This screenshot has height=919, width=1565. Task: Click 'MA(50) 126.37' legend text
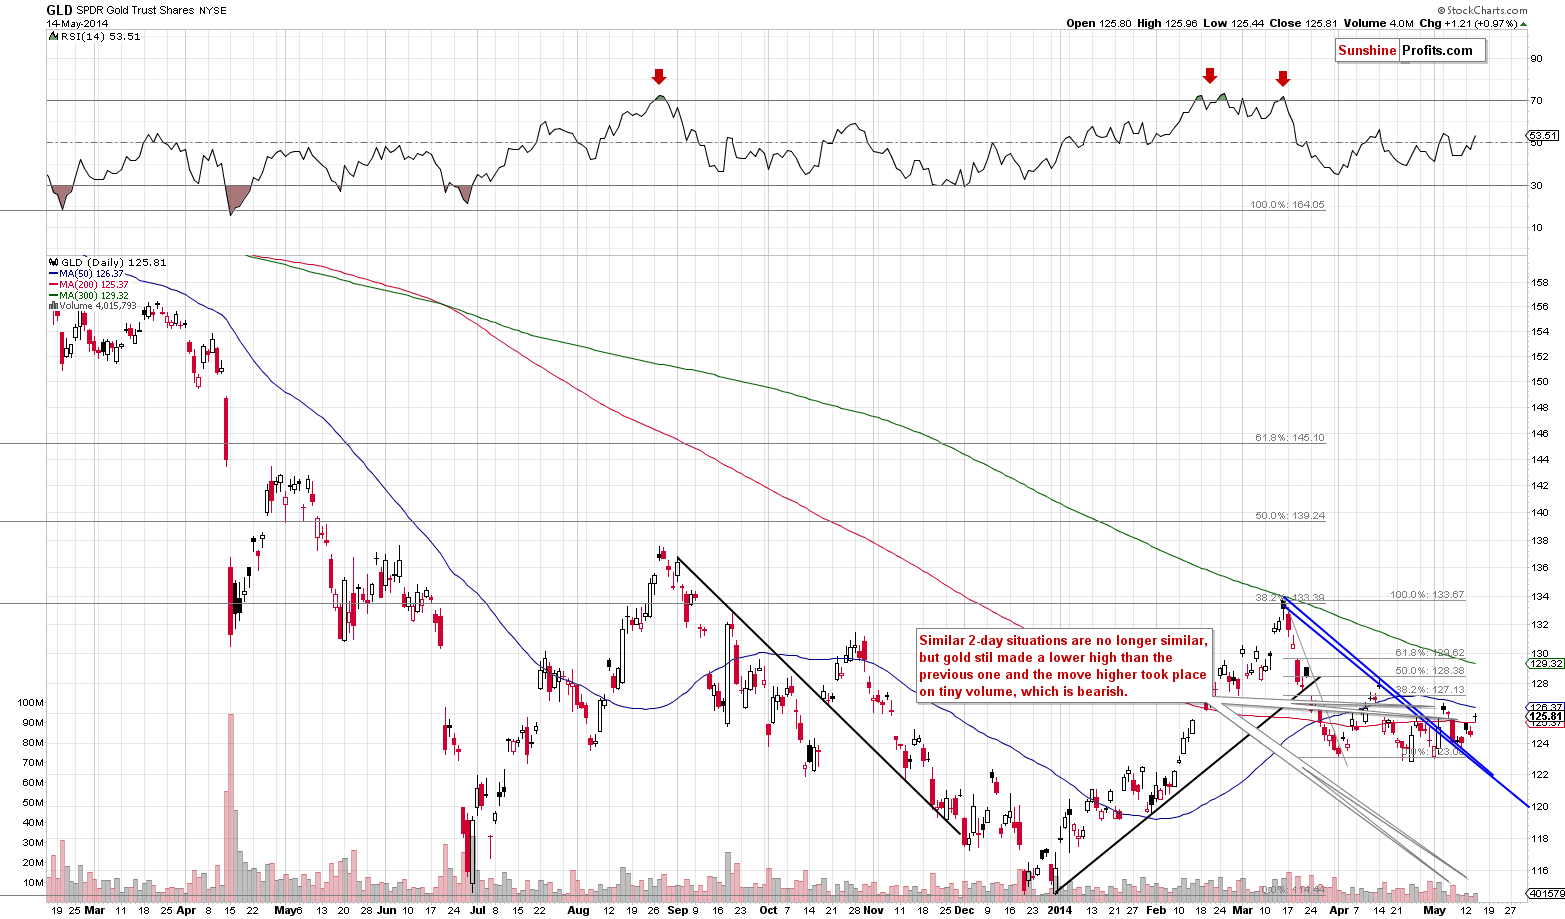point(91,273)
